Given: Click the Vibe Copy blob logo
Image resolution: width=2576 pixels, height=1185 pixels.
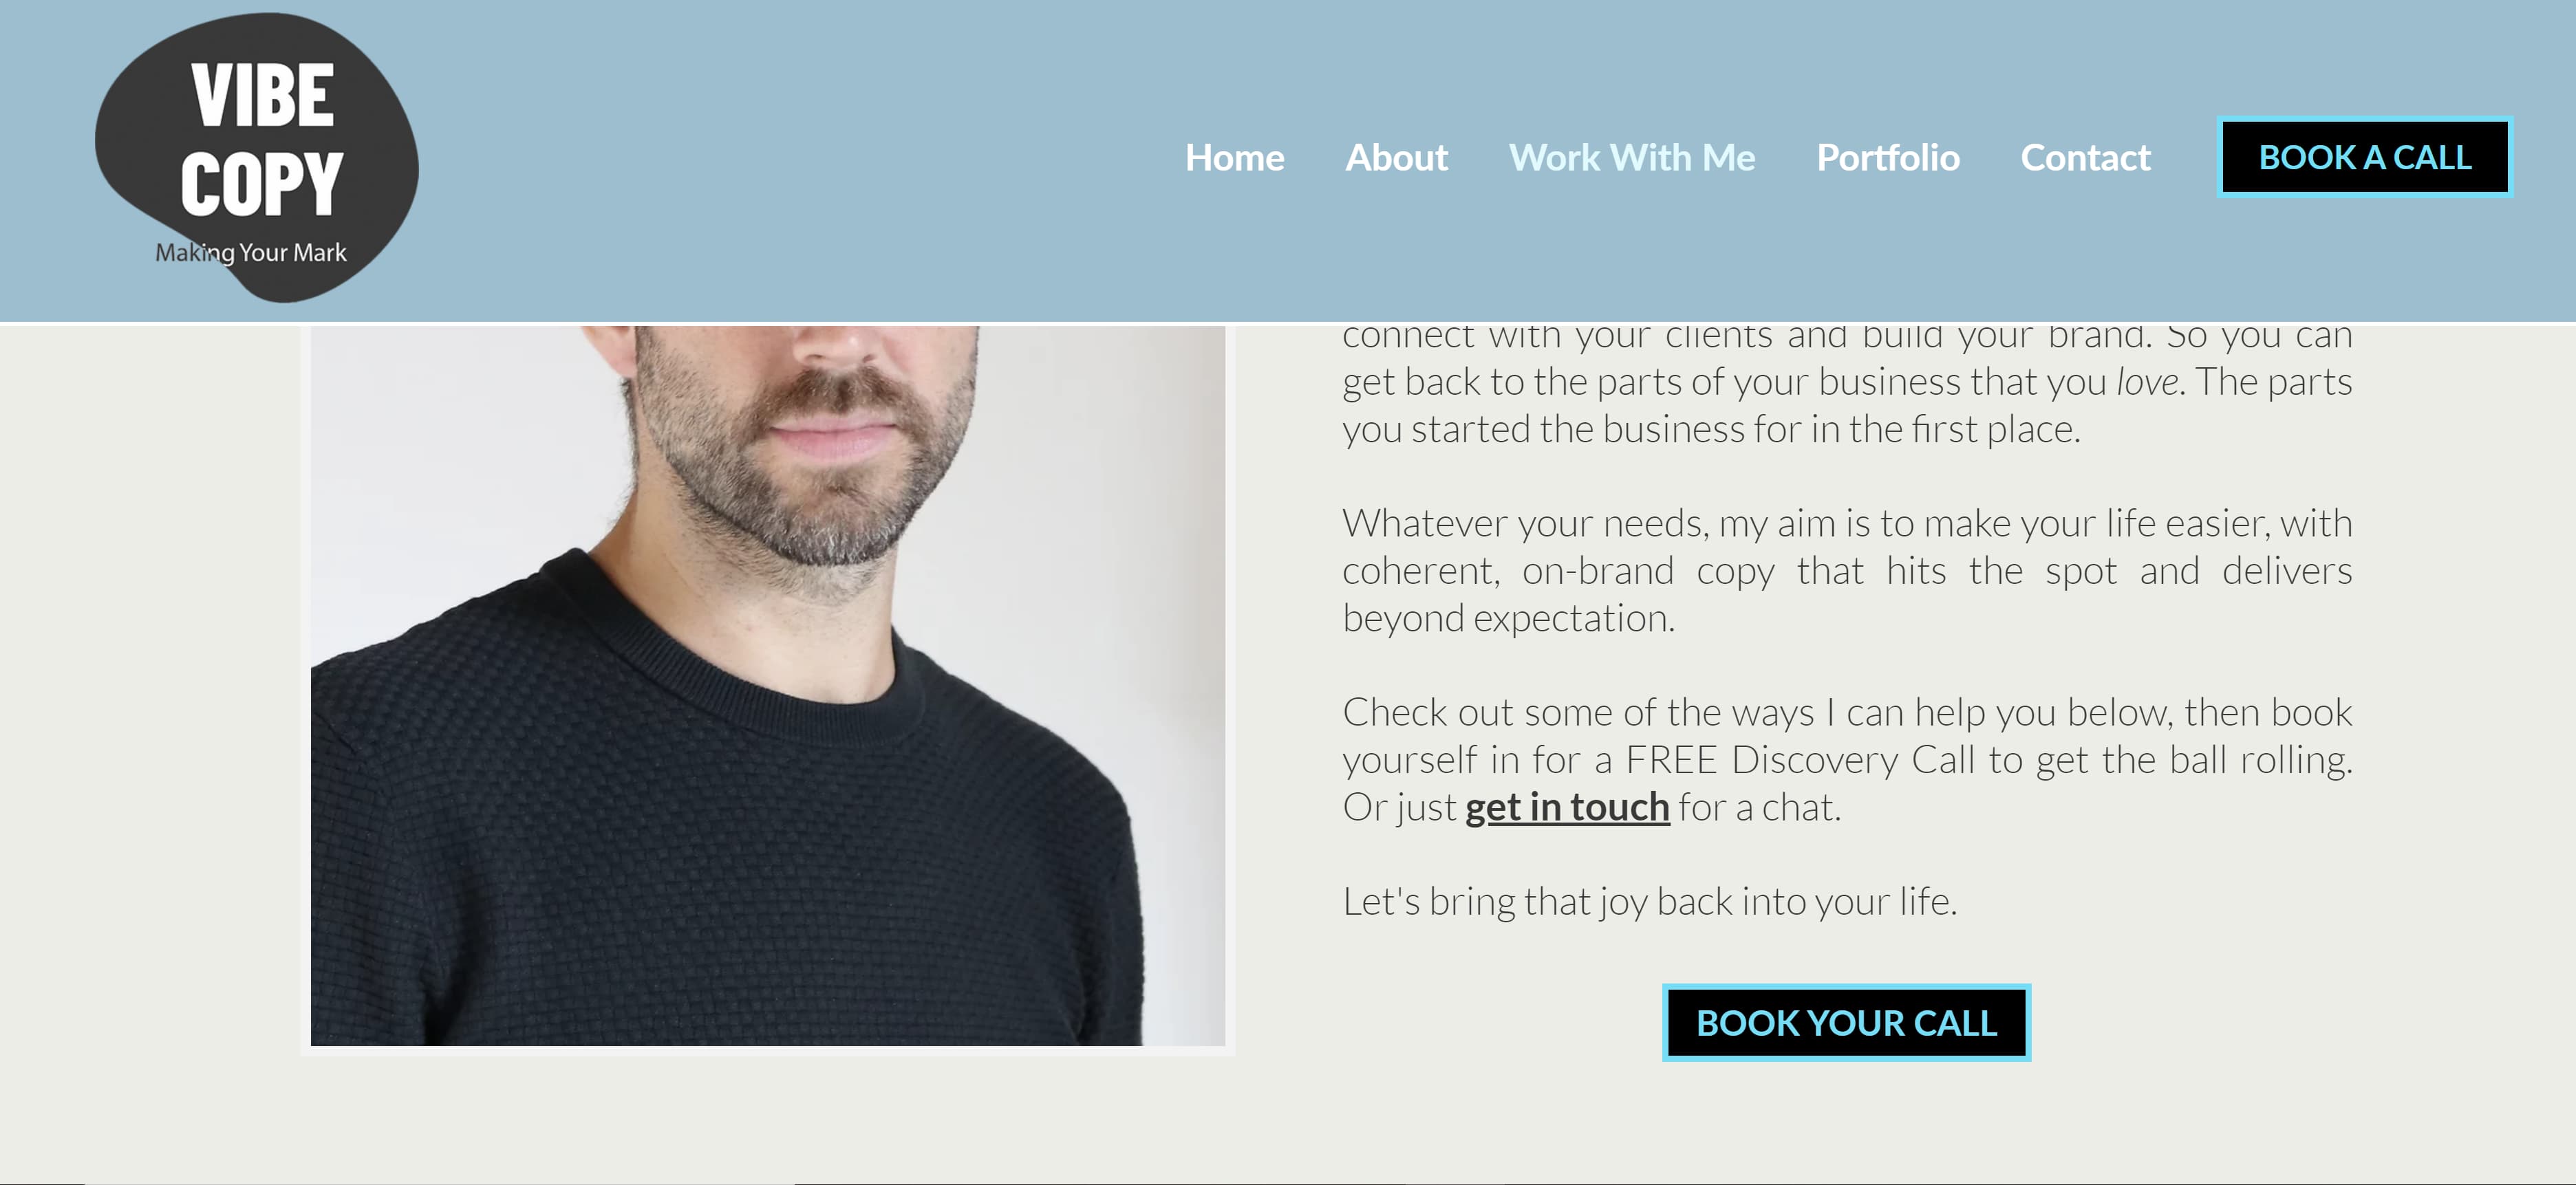Looking at the screenshot, I should tap(257, 157).
